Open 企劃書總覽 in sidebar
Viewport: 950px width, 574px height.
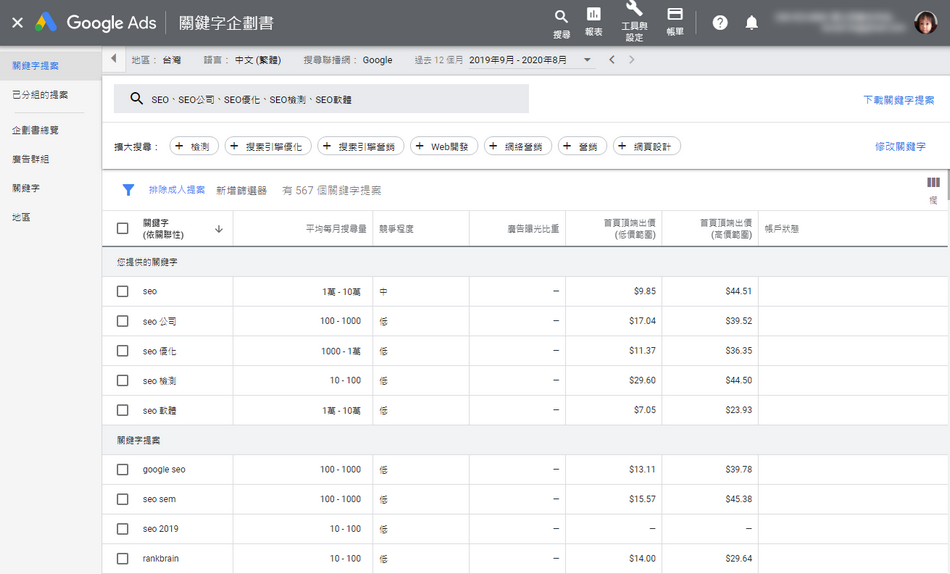[x=35, y=130]
